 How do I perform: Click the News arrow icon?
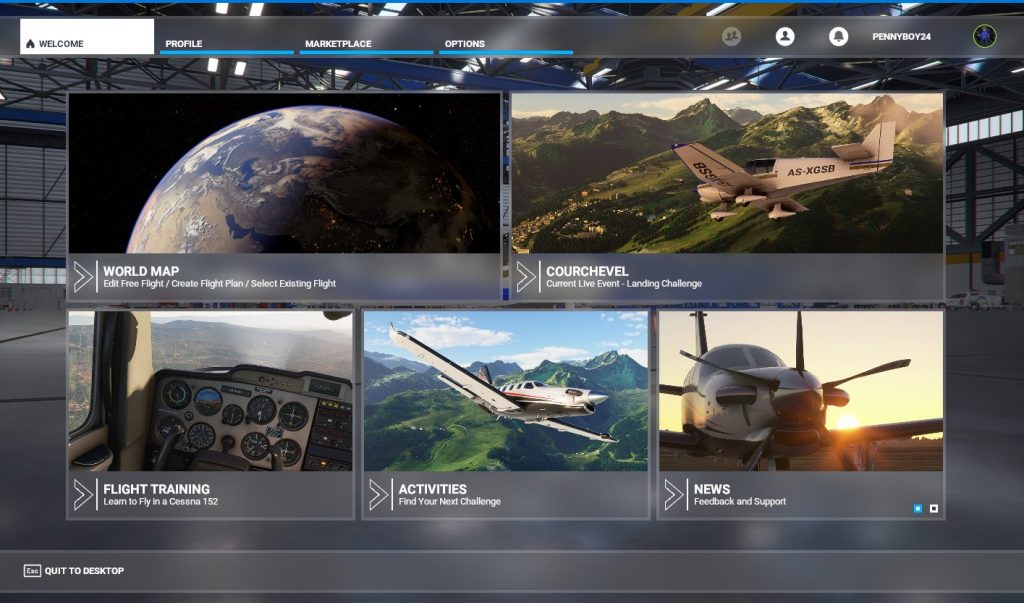[x=673, y=495]
